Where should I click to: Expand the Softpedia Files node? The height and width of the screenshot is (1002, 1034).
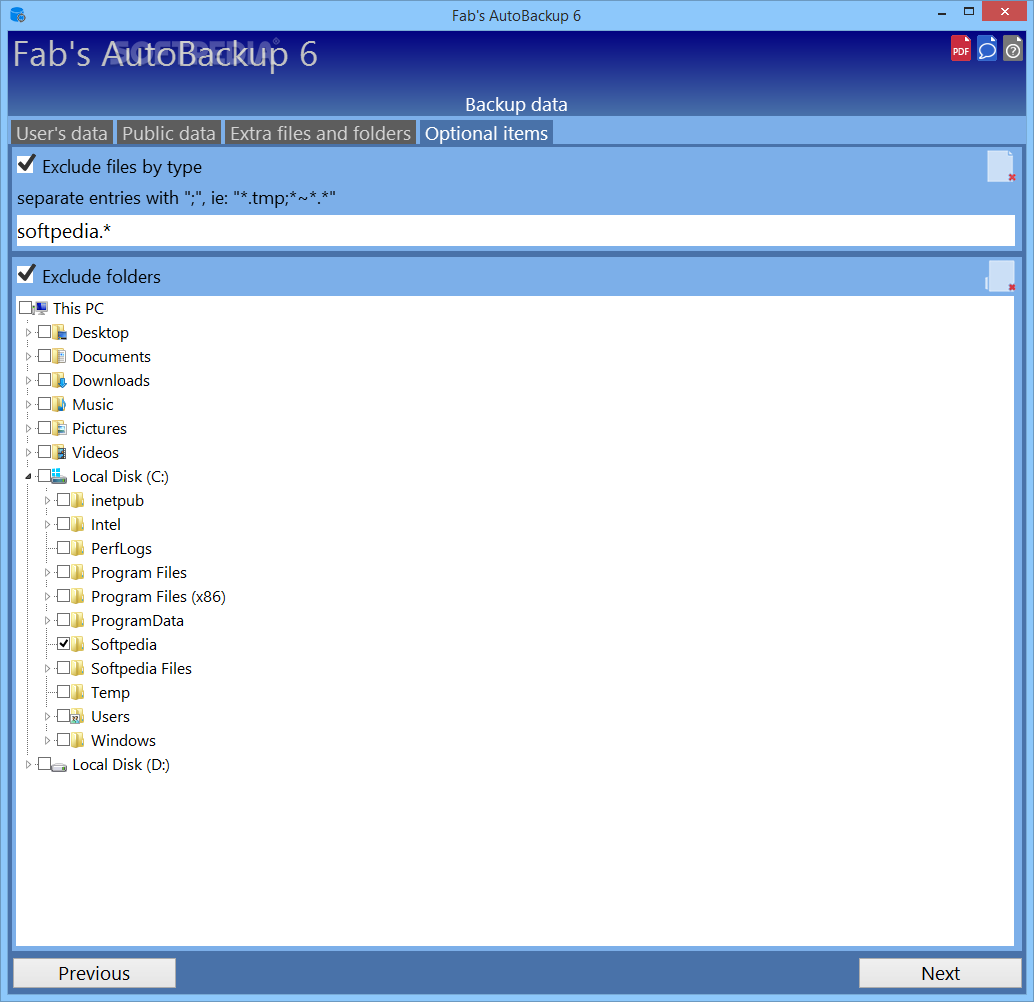click(47, 668)
